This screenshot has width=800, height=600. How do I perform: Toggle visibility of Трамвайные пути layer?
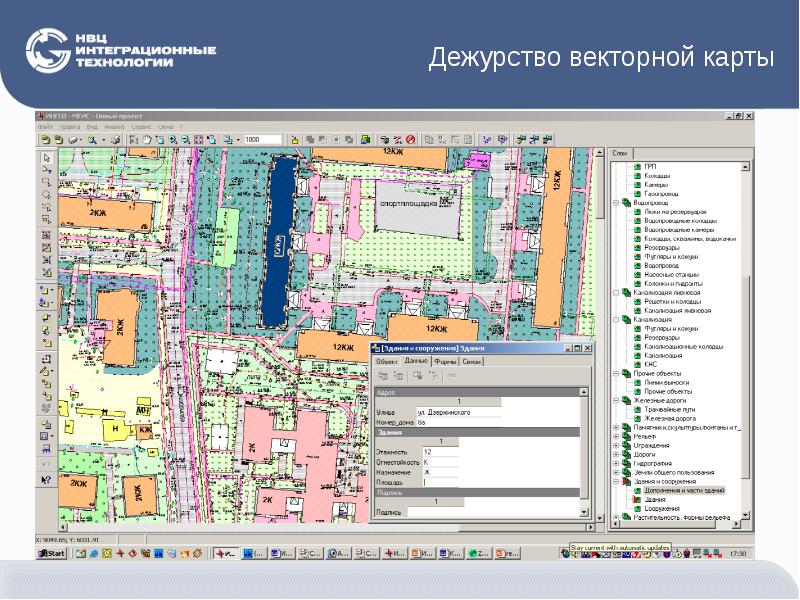point(637,409)
